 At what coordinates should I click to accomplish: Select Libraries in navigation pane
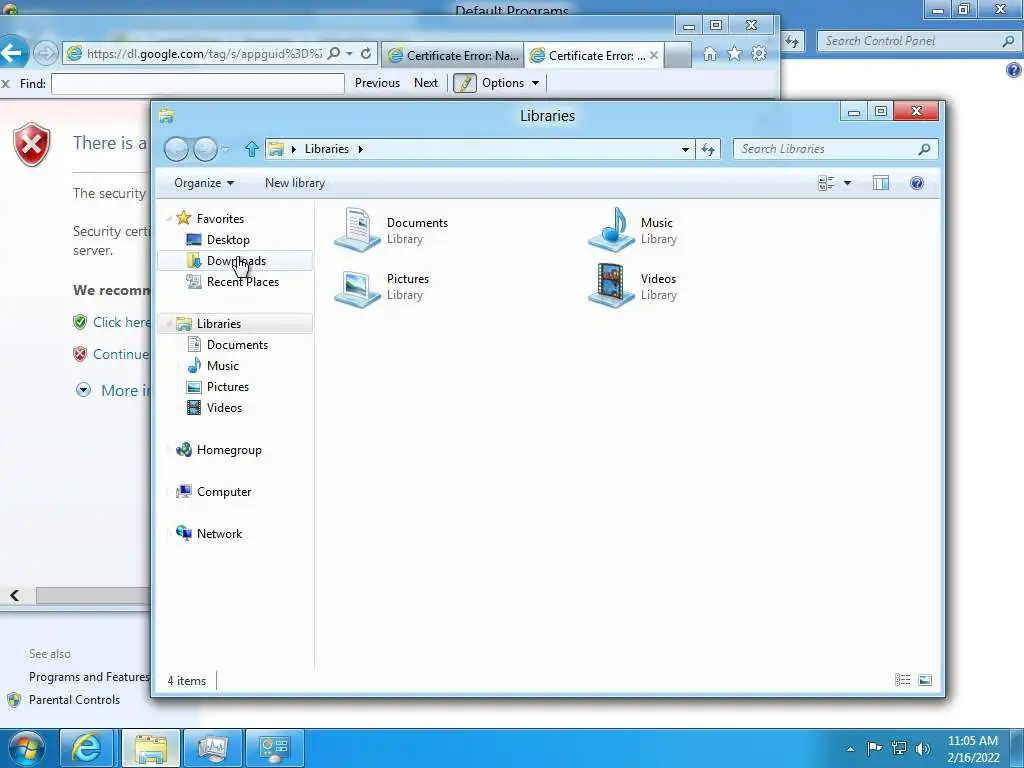pos(236,323)
